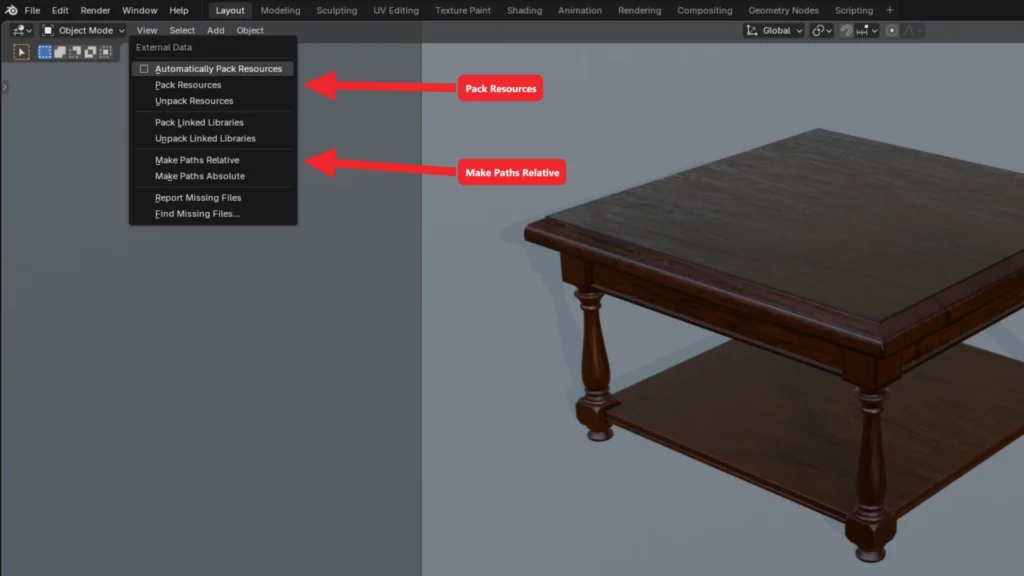The height and width of the screenshot is (576, 1024).
Task: Switch to the Layout workspace tab
Action: pyautogui.click(x=230, y=10)
